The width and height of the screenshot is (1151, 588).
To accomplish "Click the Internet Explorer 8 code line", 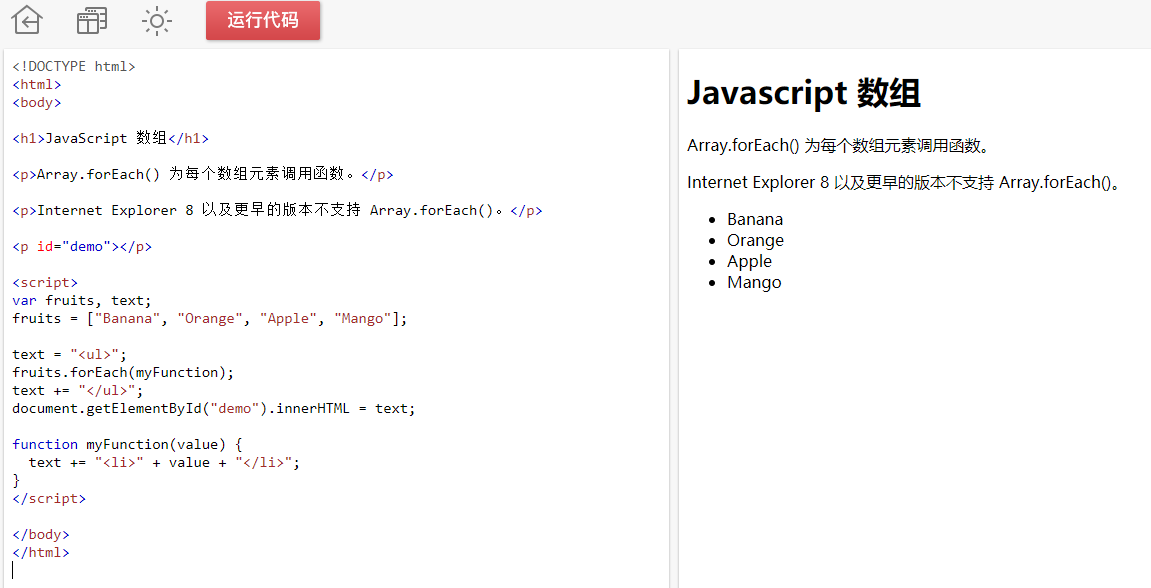I will [277, 210].
